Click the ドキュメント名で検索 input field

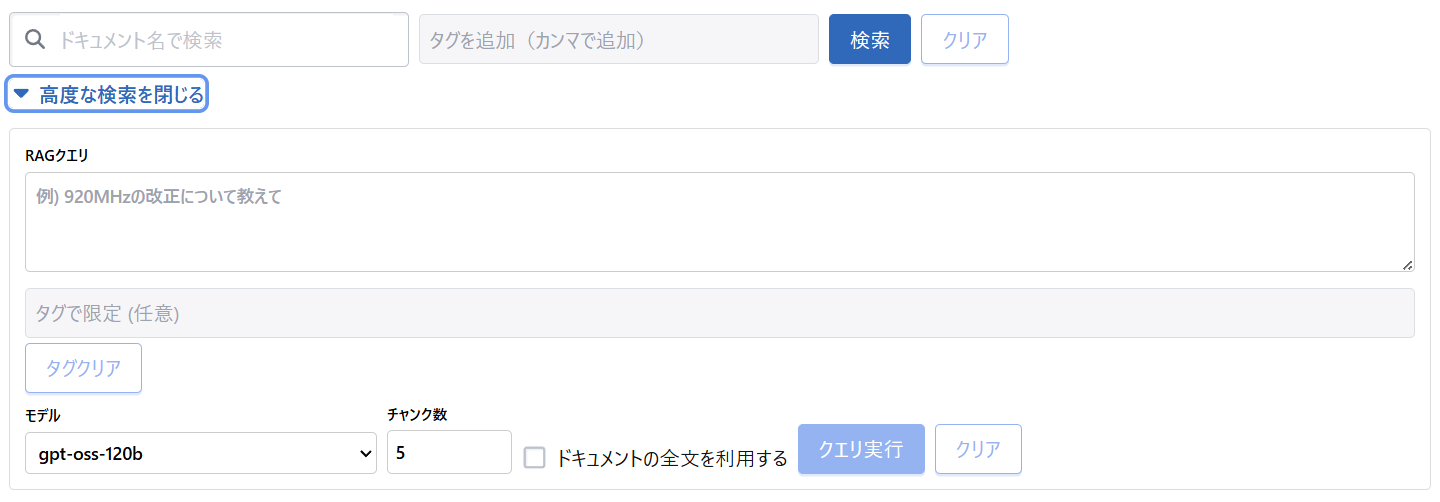pyautogui.click(x=209, y=39)
